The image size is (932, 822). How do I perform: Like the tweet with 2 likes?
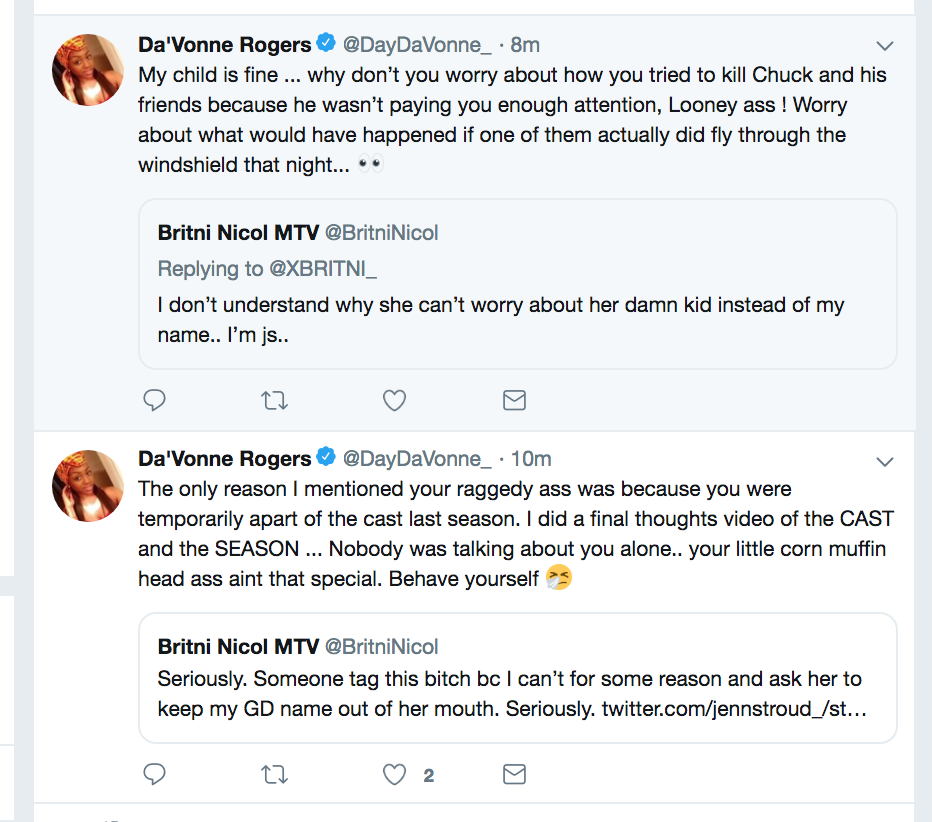pyautogui.click(x=394, y=775)
